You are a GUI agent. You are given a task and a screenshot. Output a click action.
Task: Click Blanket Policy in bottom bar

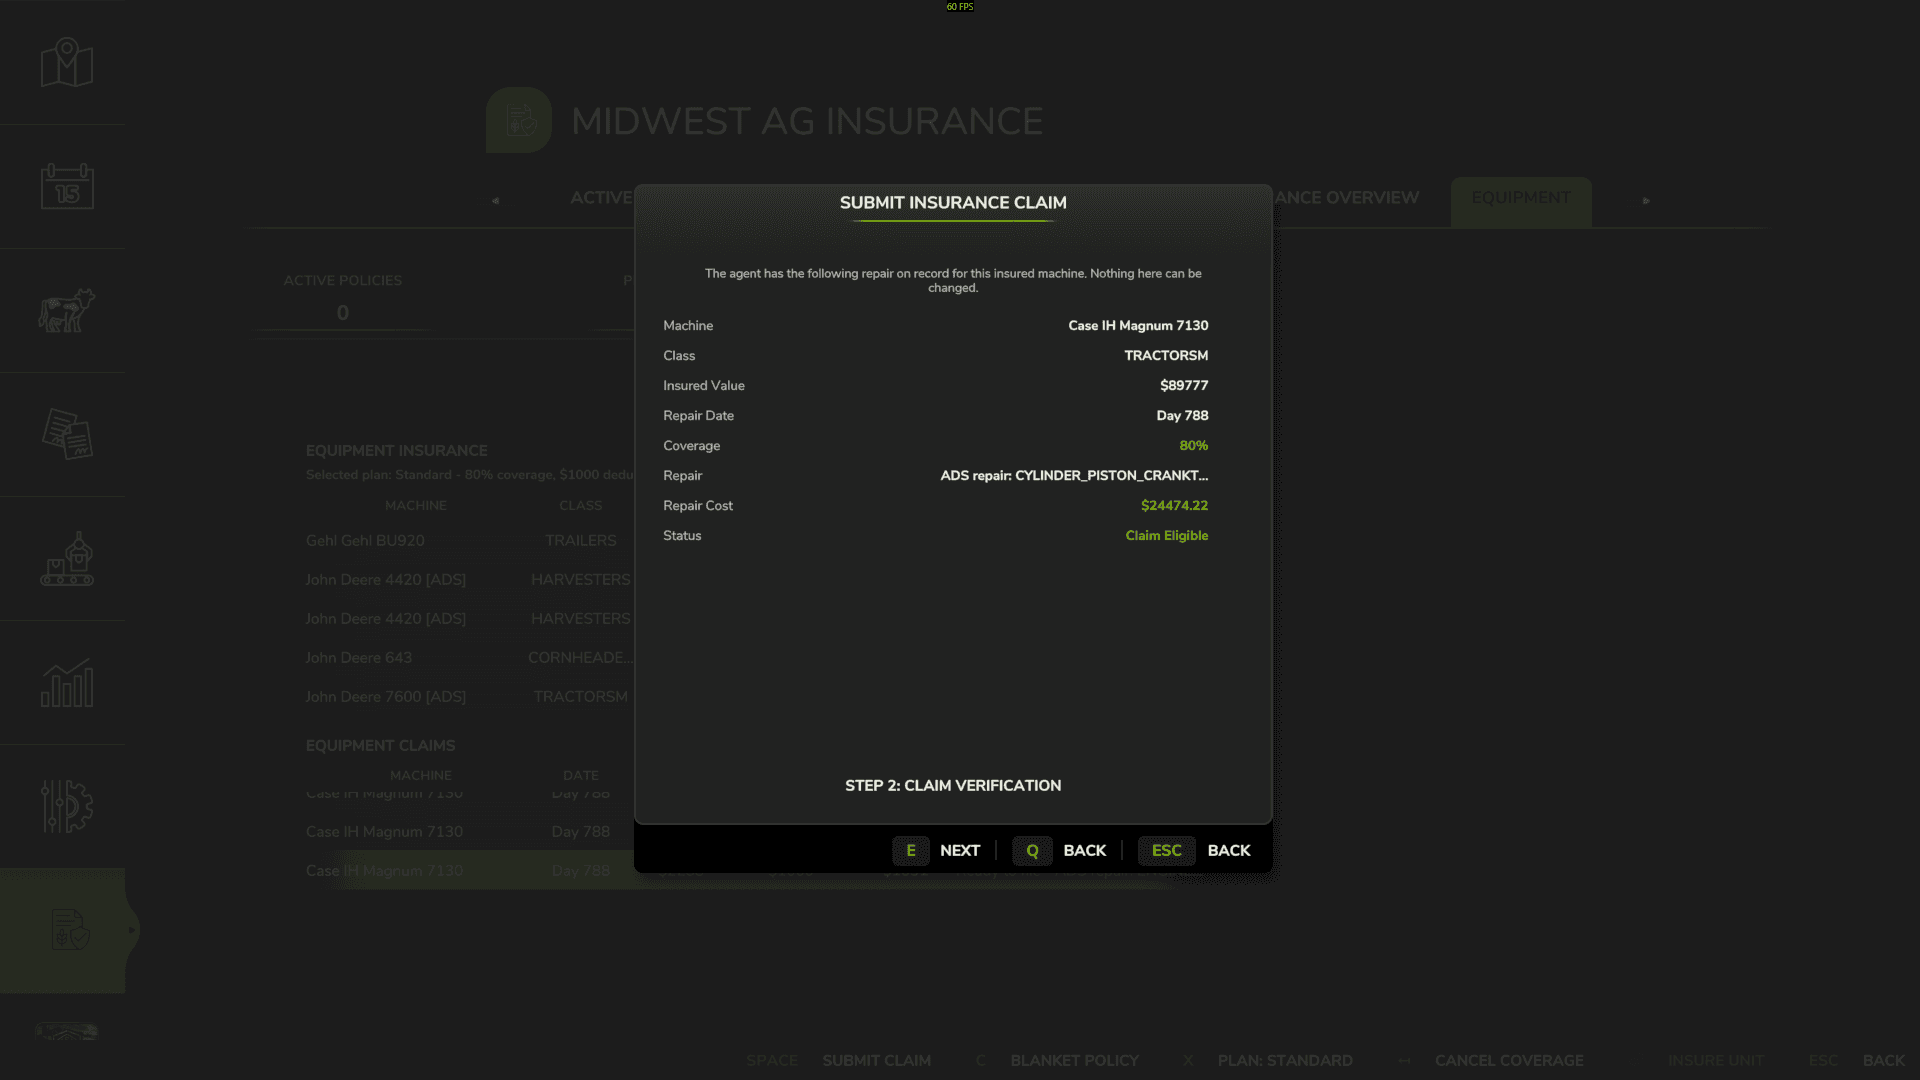click(x=1074, y=1060)
